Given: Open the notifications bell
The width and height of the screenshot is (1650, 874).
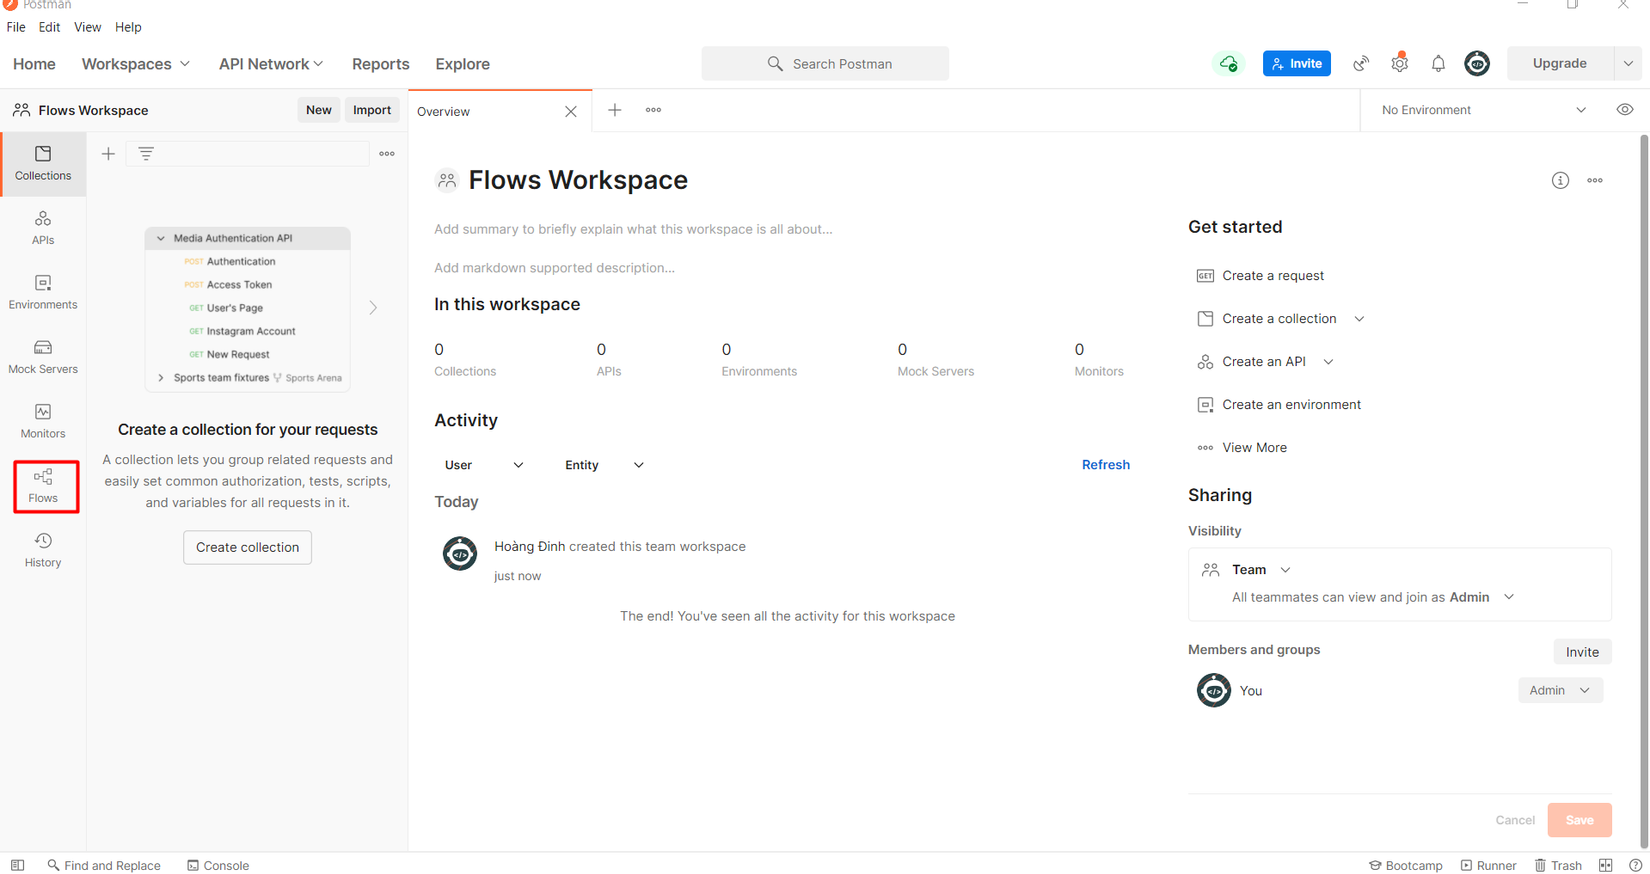Looking at the screenshot, I should [x=1438, y=63].
